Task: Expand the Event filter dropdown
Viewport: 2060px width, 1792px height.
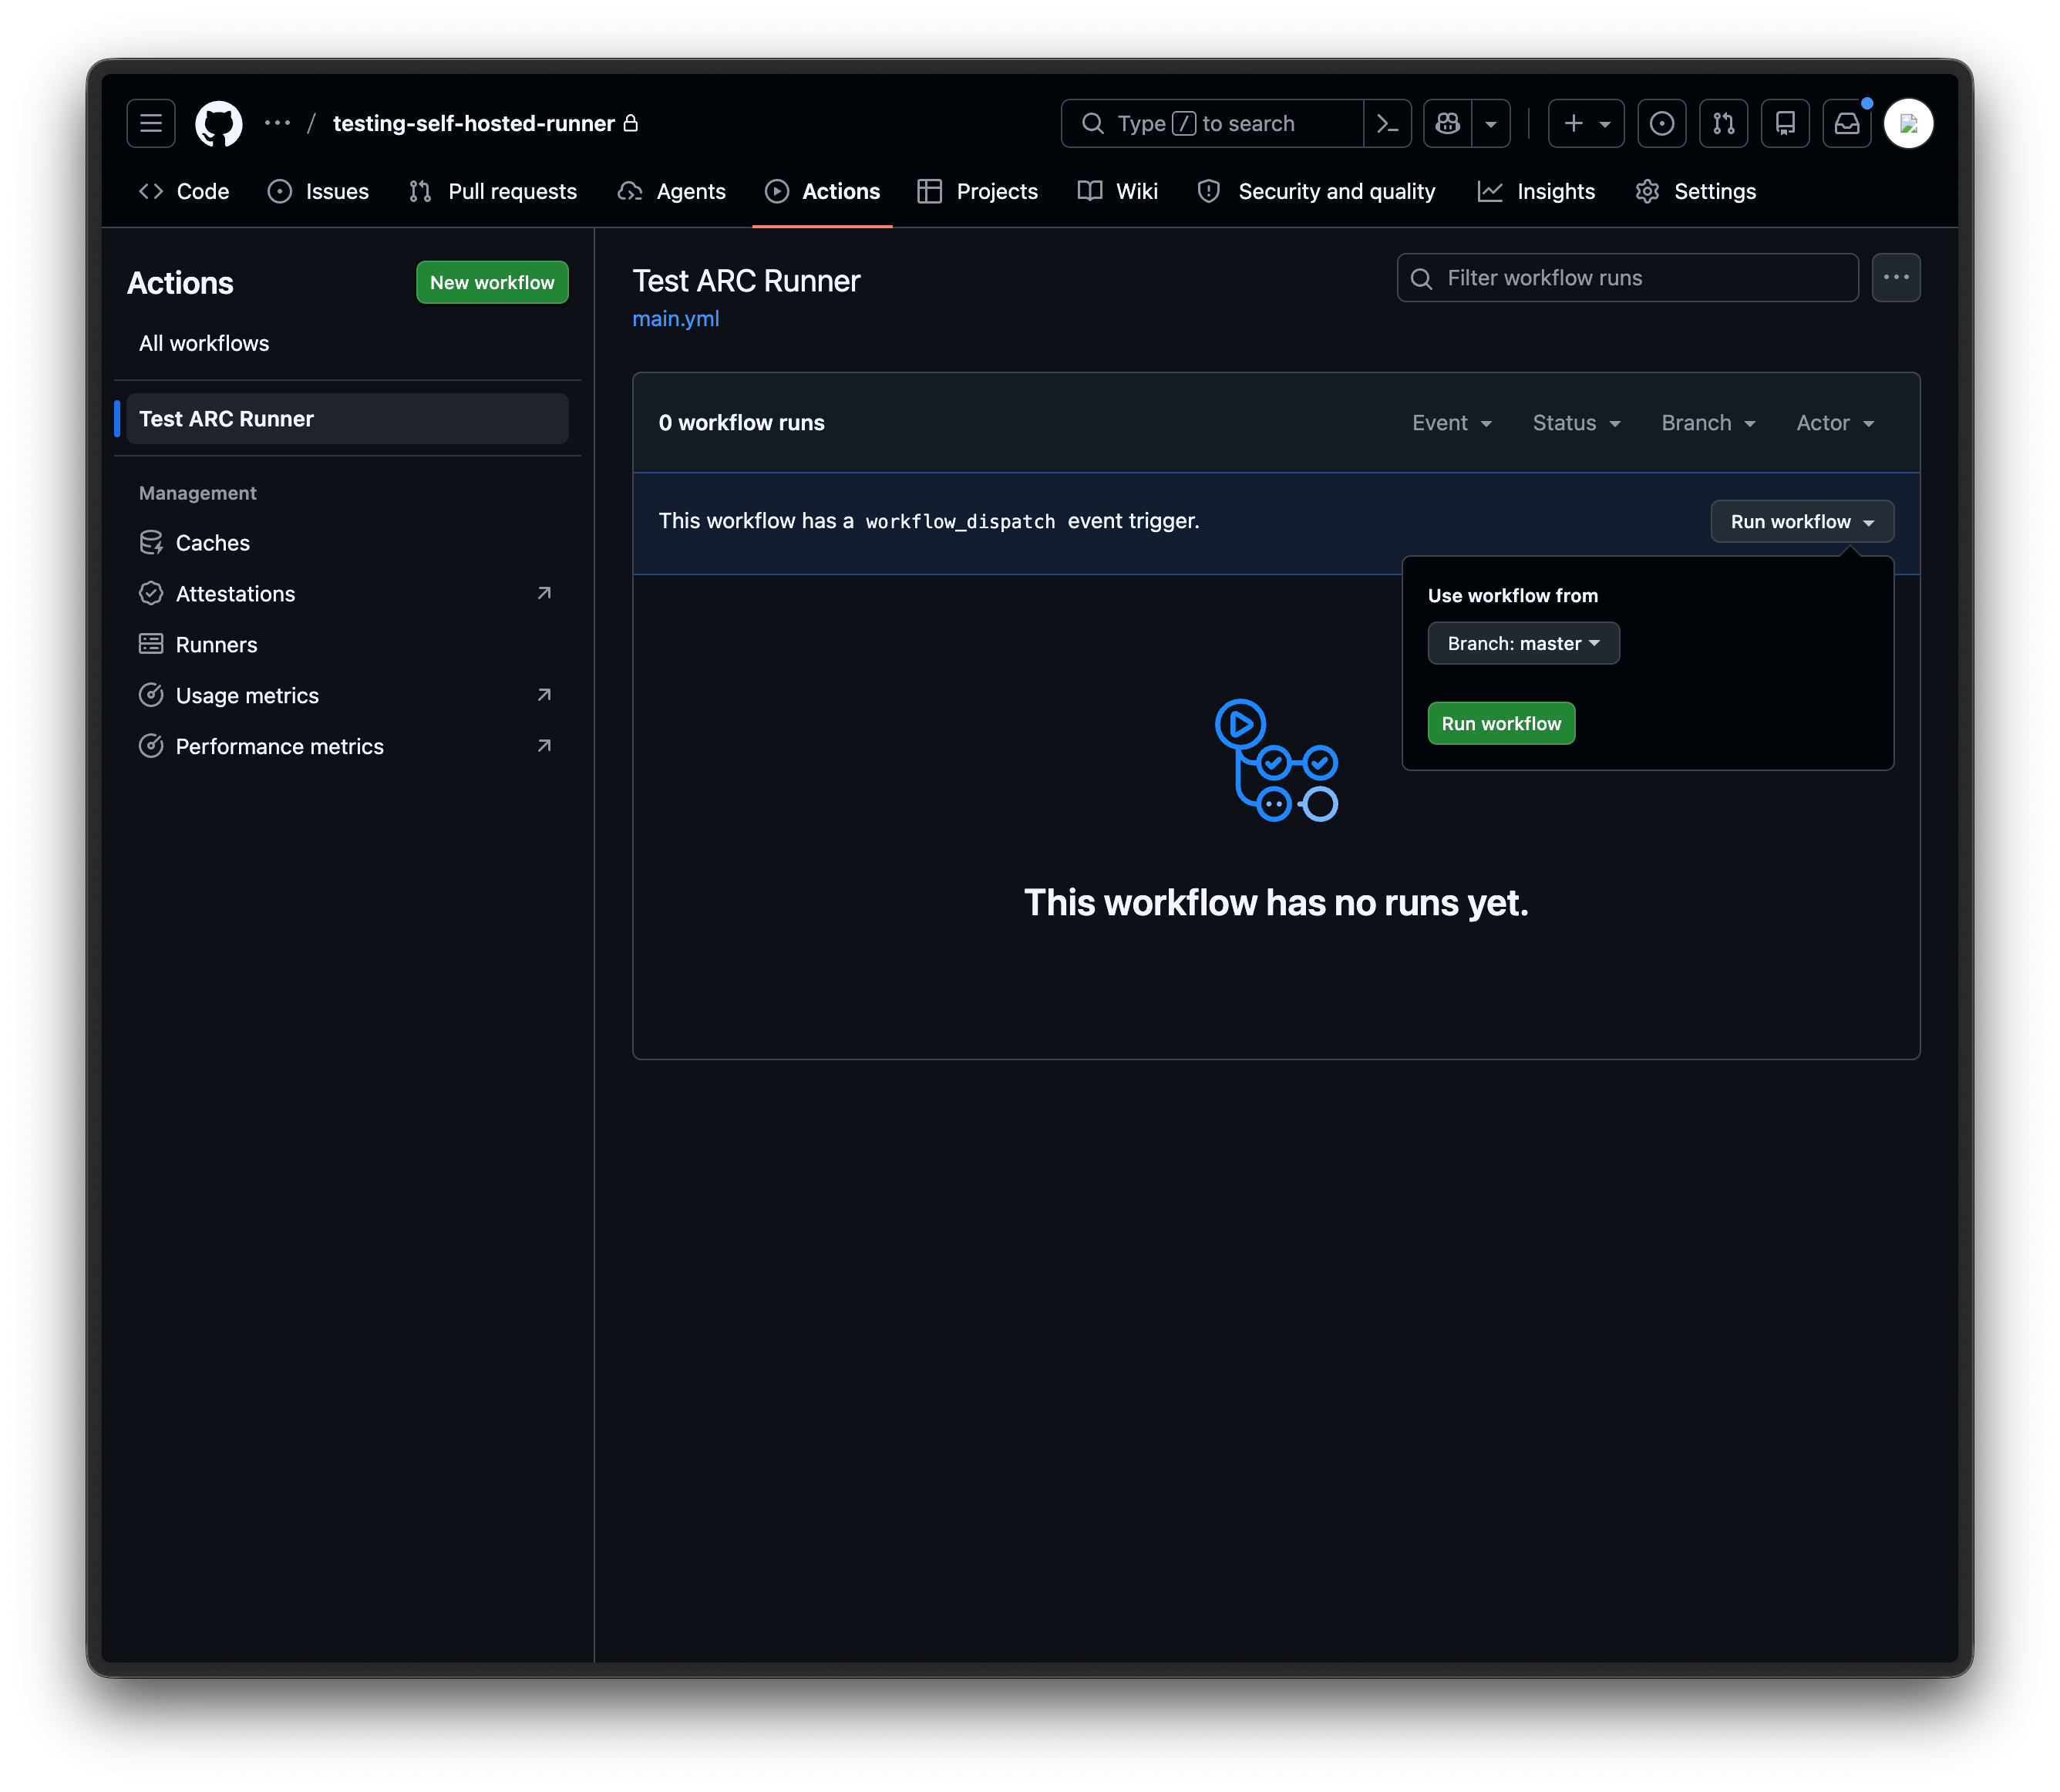Action: [1452, 423]
